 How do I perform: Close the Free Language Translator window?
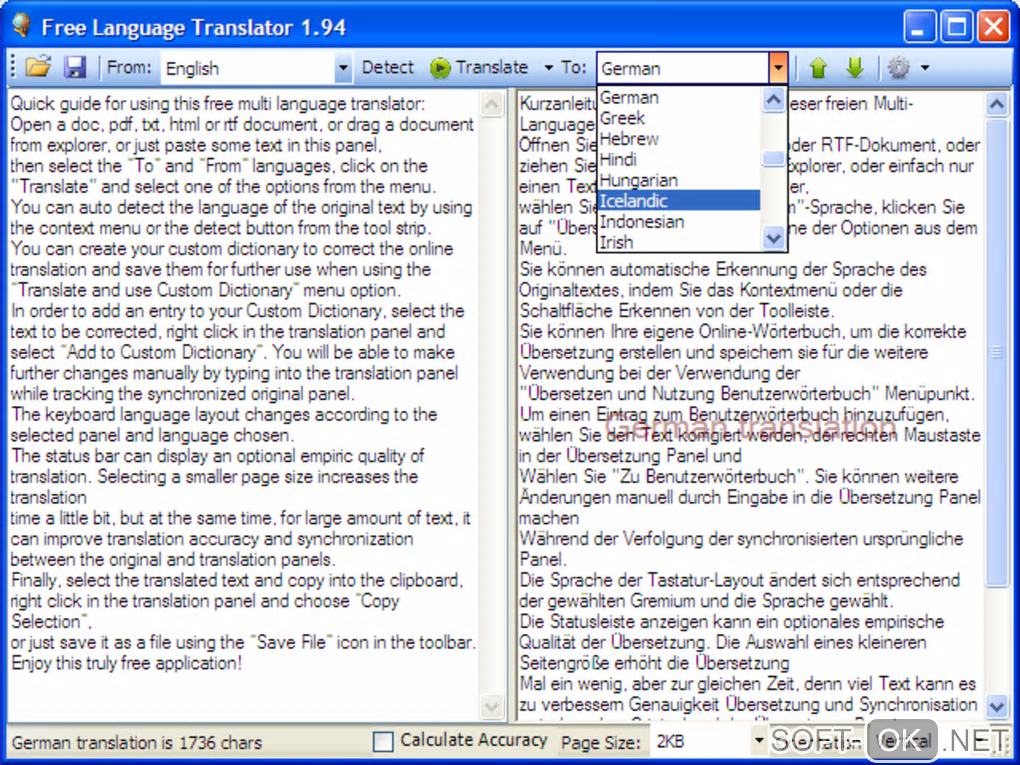[x=994, y=27]
